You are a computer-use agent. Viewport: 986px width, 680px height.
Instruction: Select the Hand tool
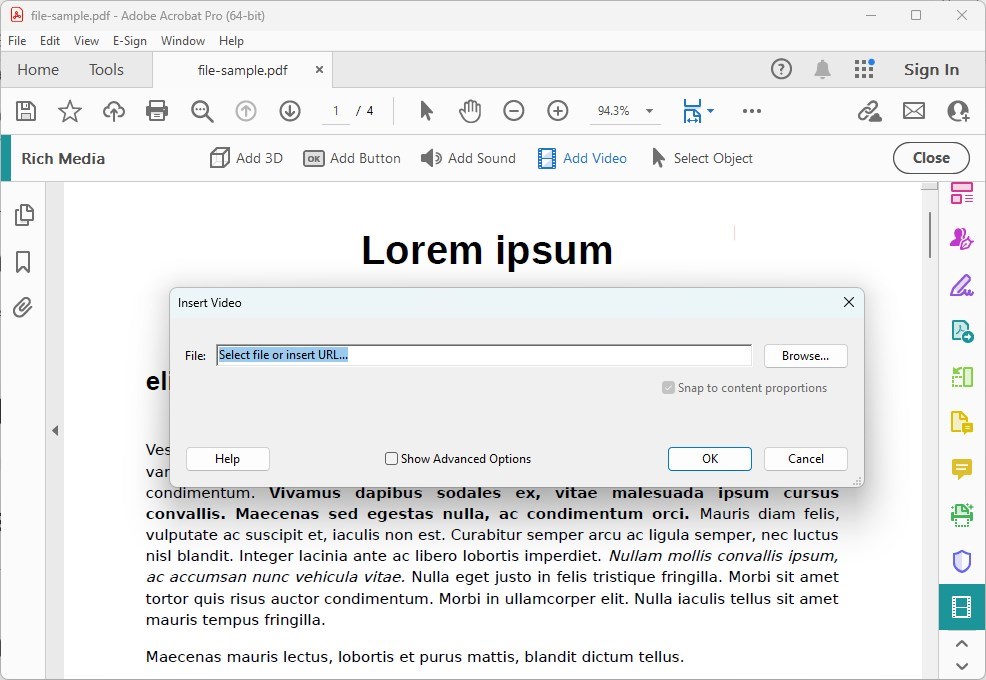469,111
